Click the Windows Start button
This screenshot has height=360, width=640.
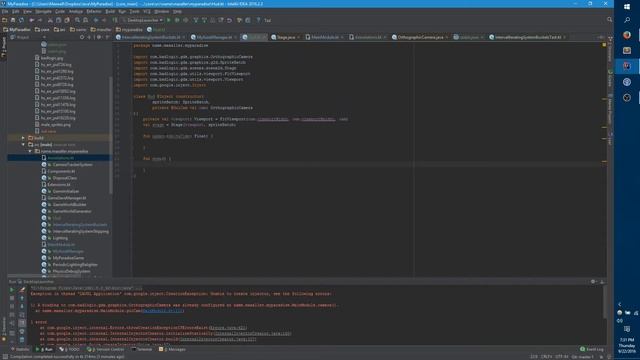click(627, 7)
